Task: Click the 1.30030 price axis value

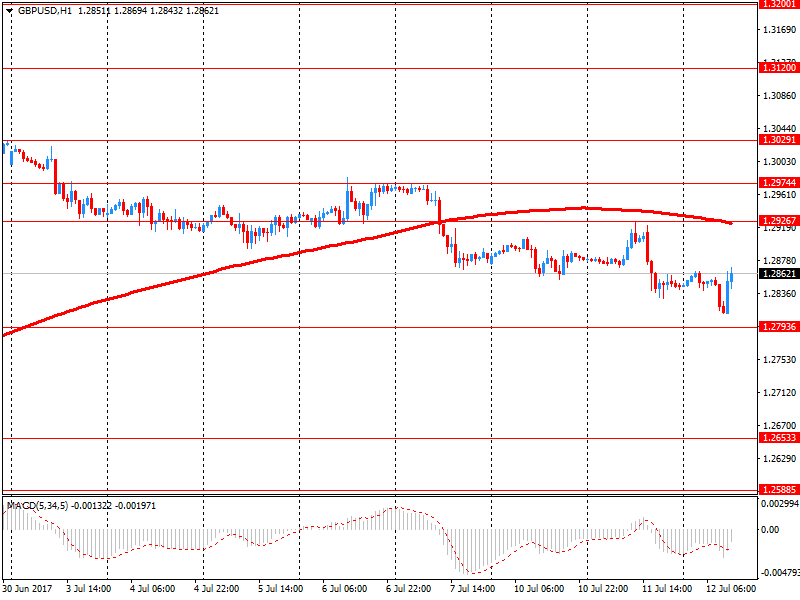Action: (779, 162)
